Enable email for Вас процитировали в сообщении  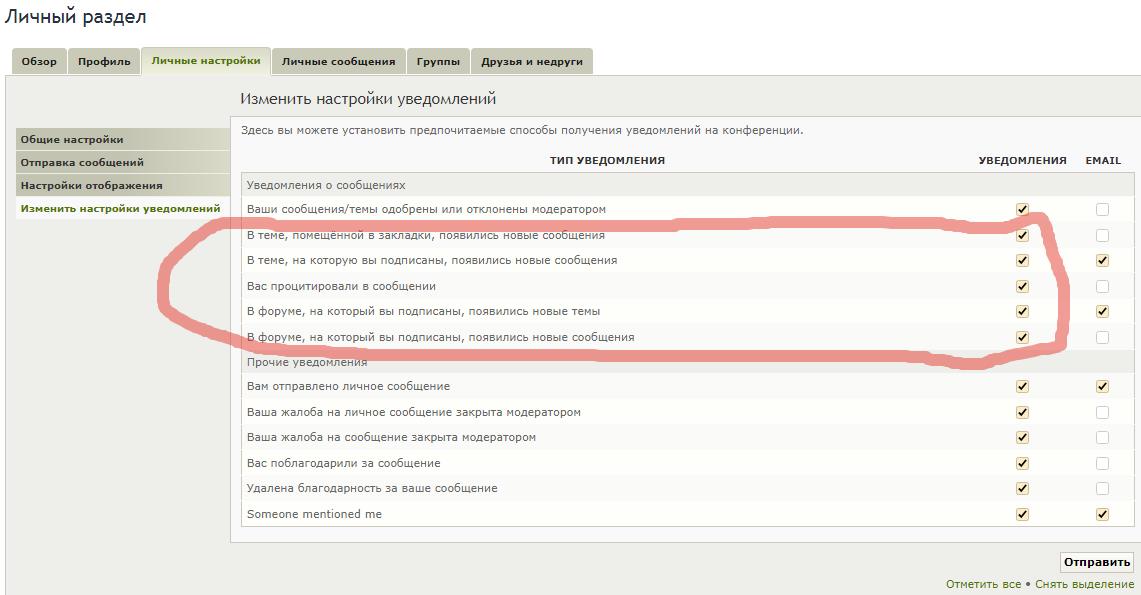pyautogui.click(x=1102, y=286)
